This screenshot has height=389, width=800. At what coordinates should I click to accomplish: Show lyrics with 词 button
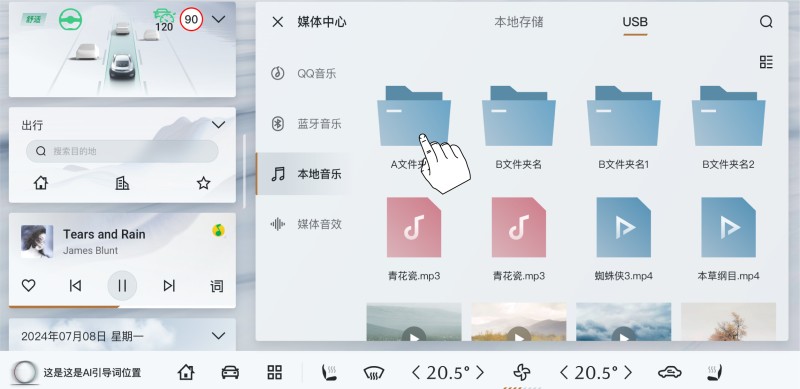(x=216, y=286)
